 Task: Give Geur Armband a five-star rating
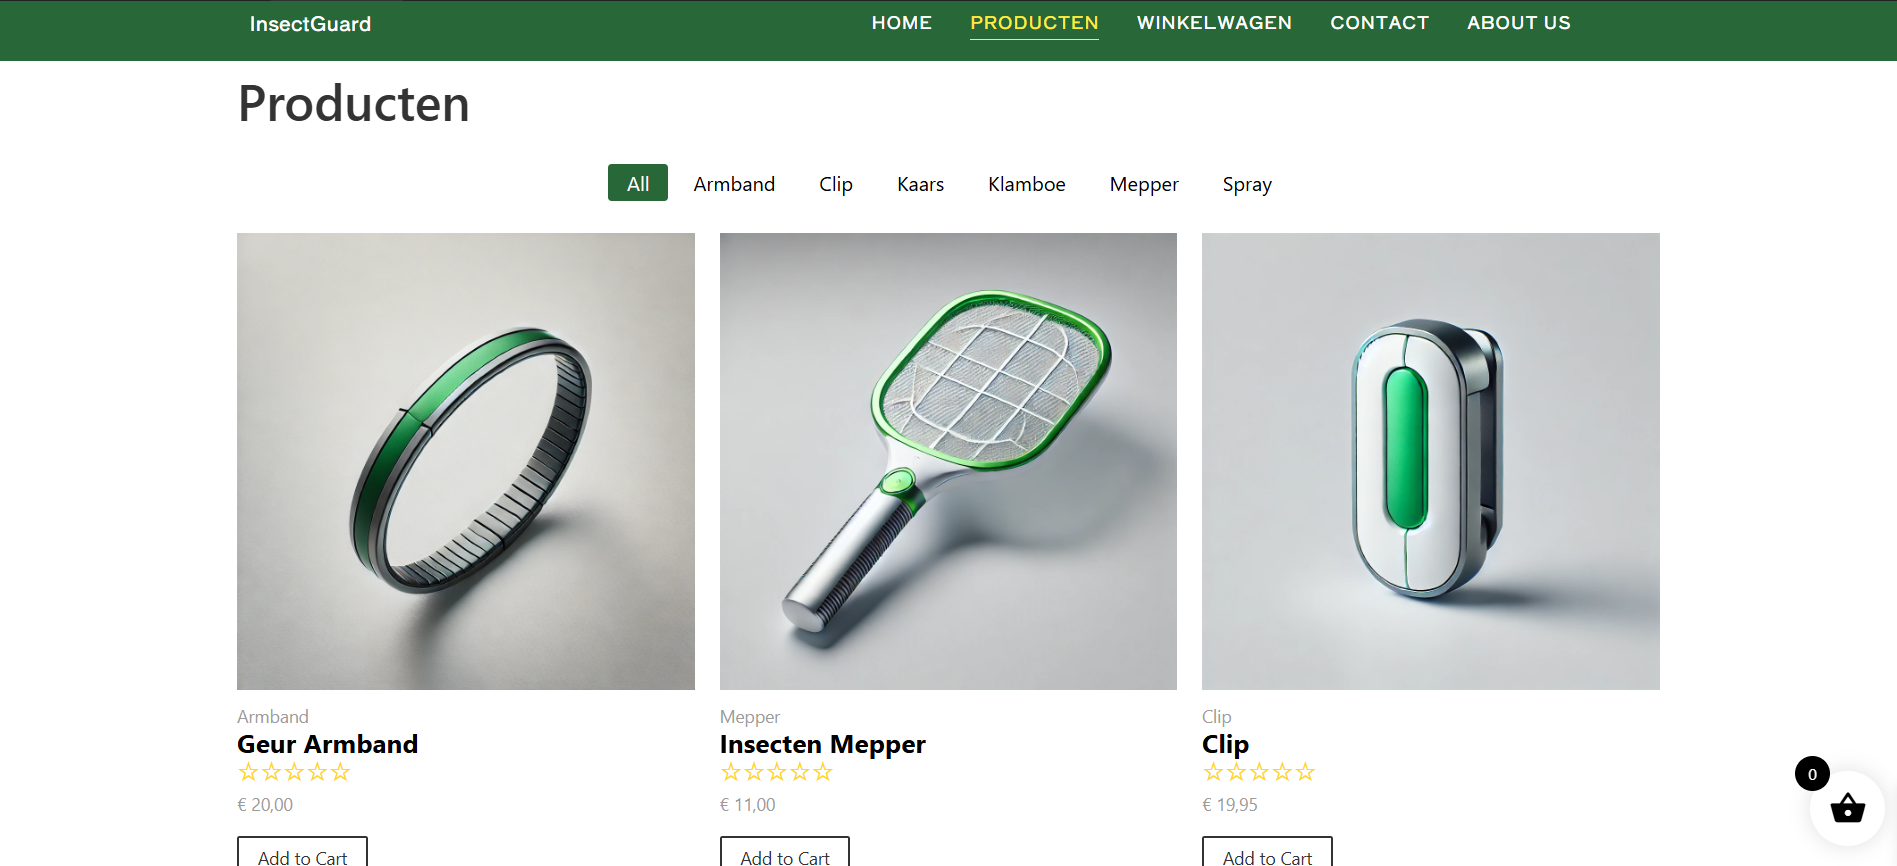[340, 772]
